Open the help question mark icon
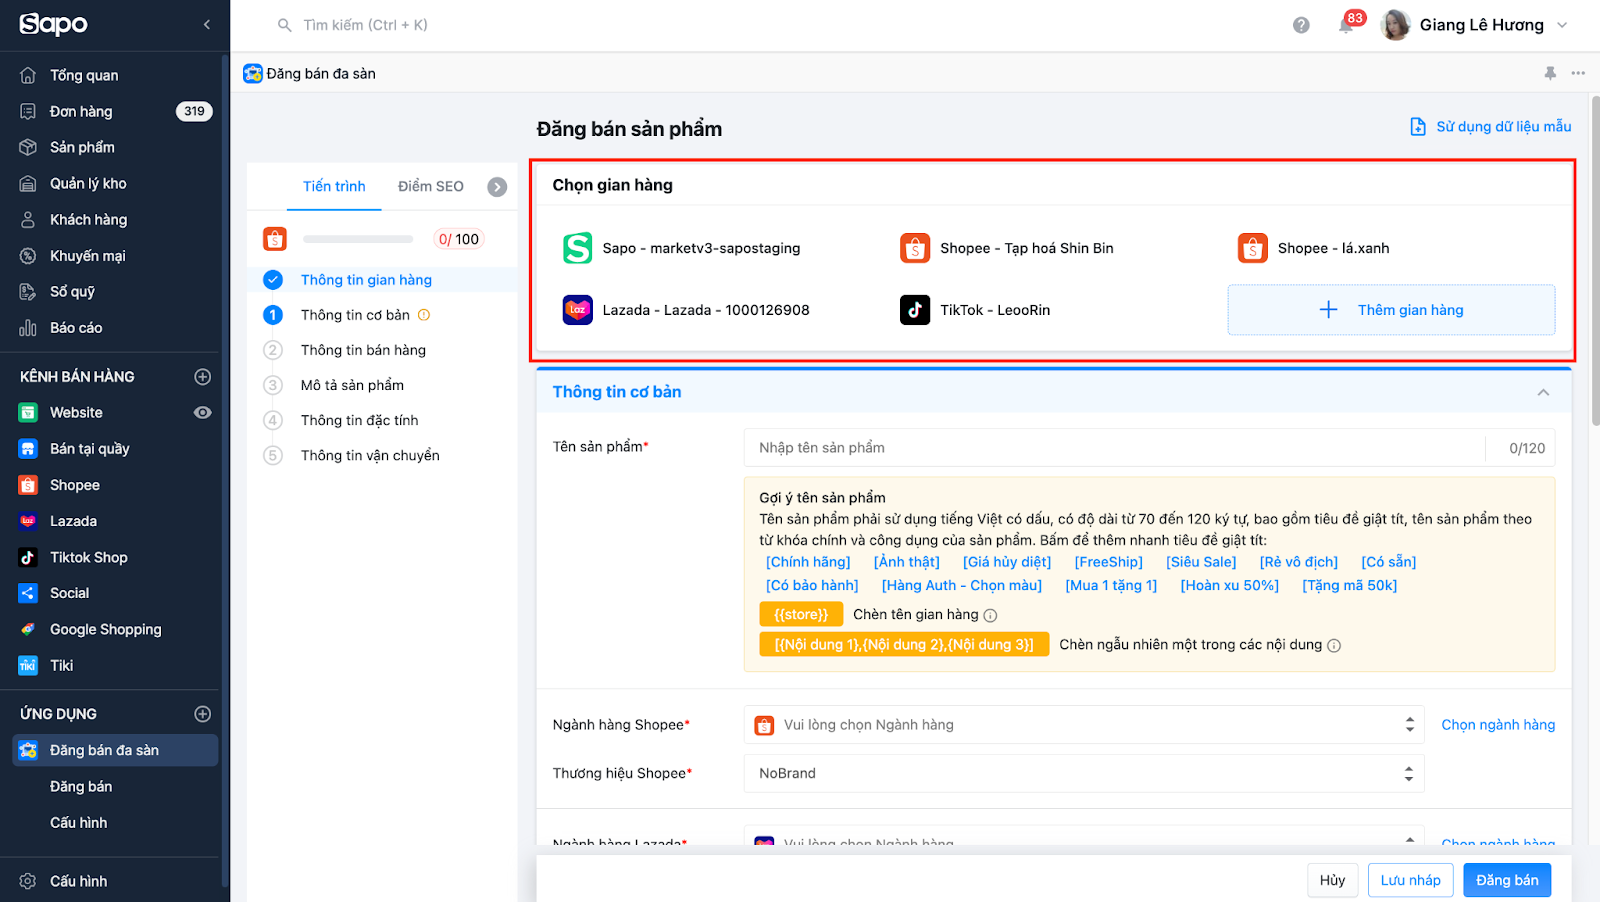Viewport: 1600px width, 902px height. (1301, 25)
